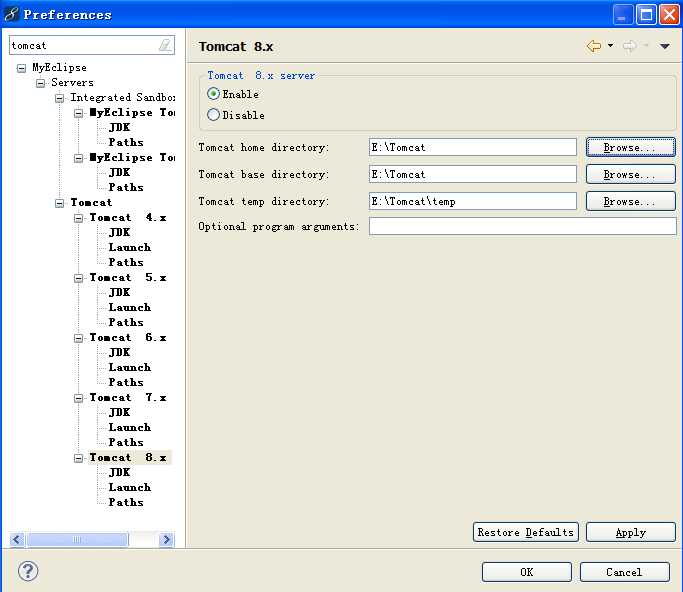The image size is (683, 592).
Task: Collapse the Tomcat 6.x node
Action: pyautogui.click(x=78, y=338)
